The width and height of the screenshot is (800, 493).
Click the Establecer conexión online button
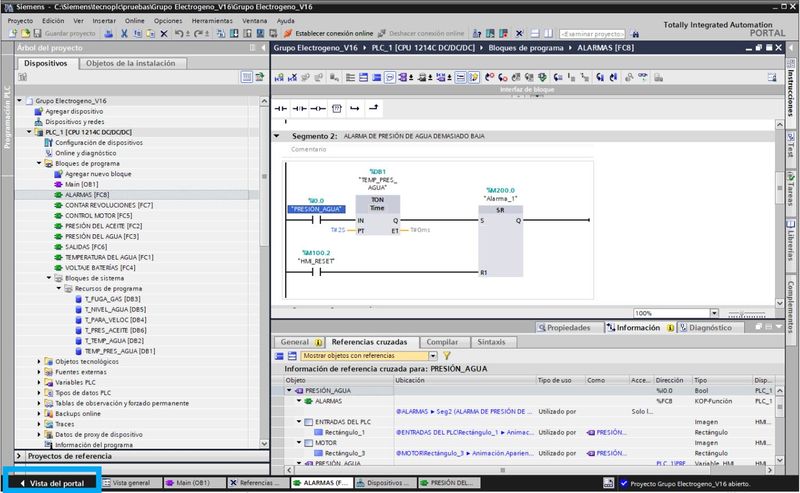click(x=329, y=34)
